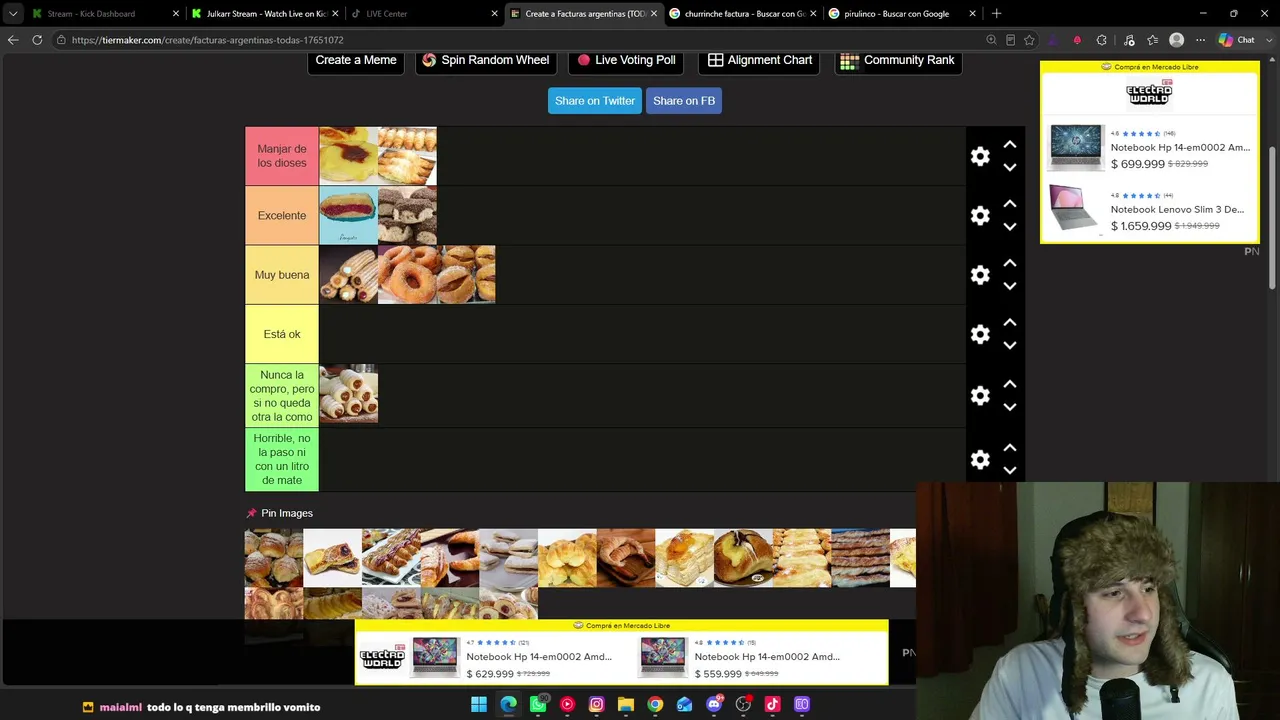
Task: Open the browser extensions puzzle icon
Action: click(1102, 40)
